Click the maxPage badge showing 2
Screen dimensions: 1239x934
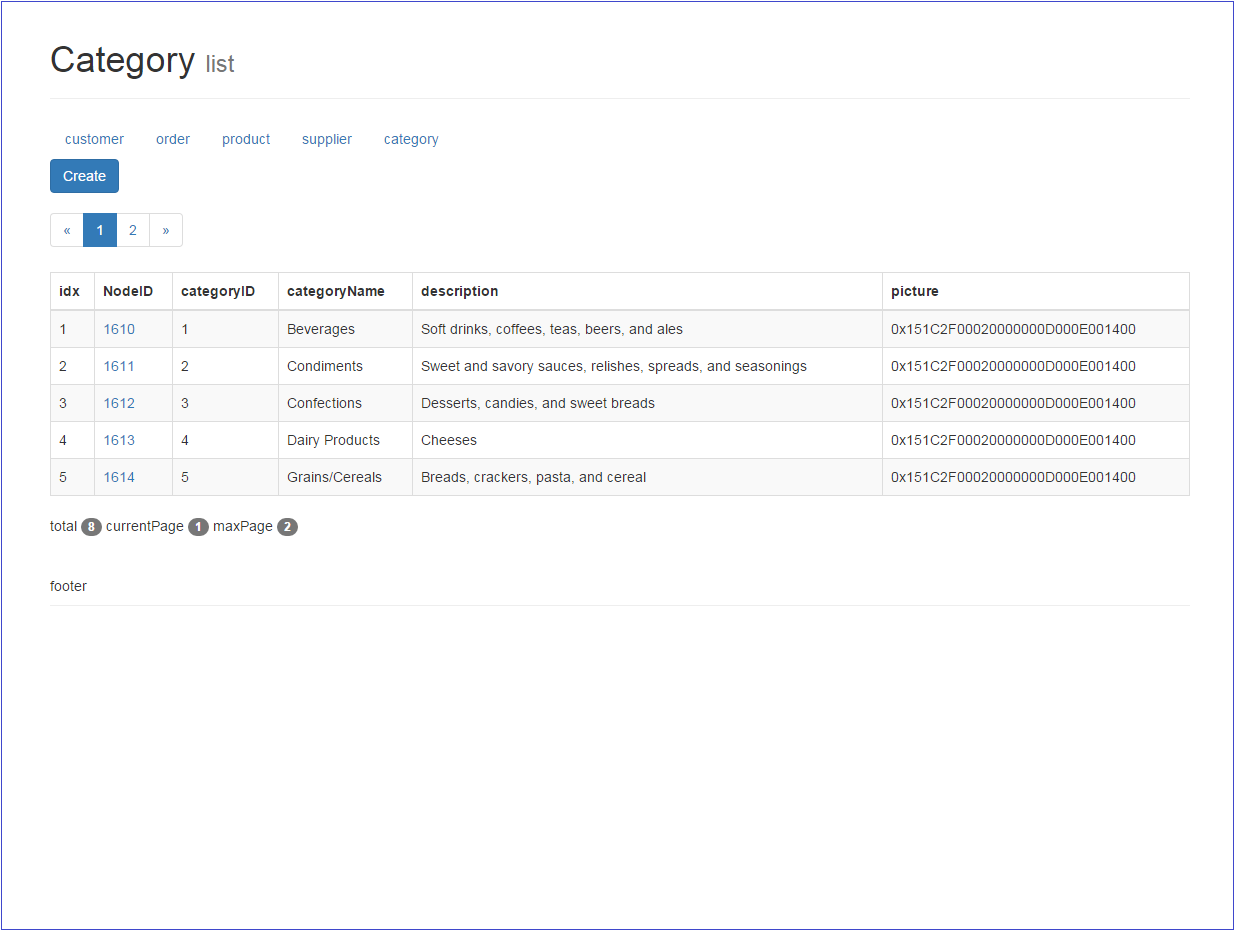[288, 526]
